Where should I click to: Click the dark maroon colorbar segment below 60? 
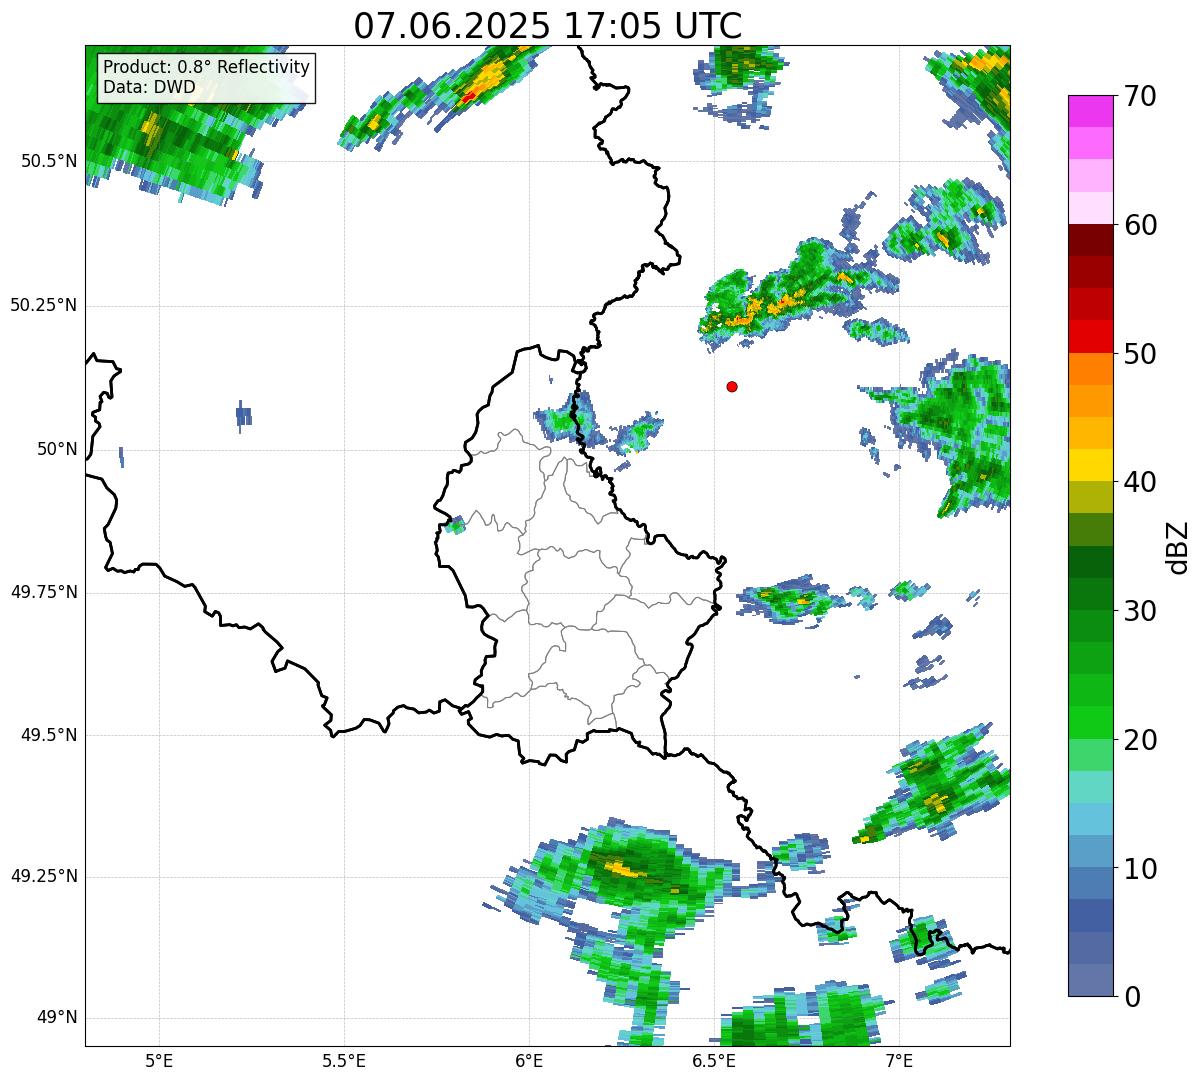[1091, 240]
